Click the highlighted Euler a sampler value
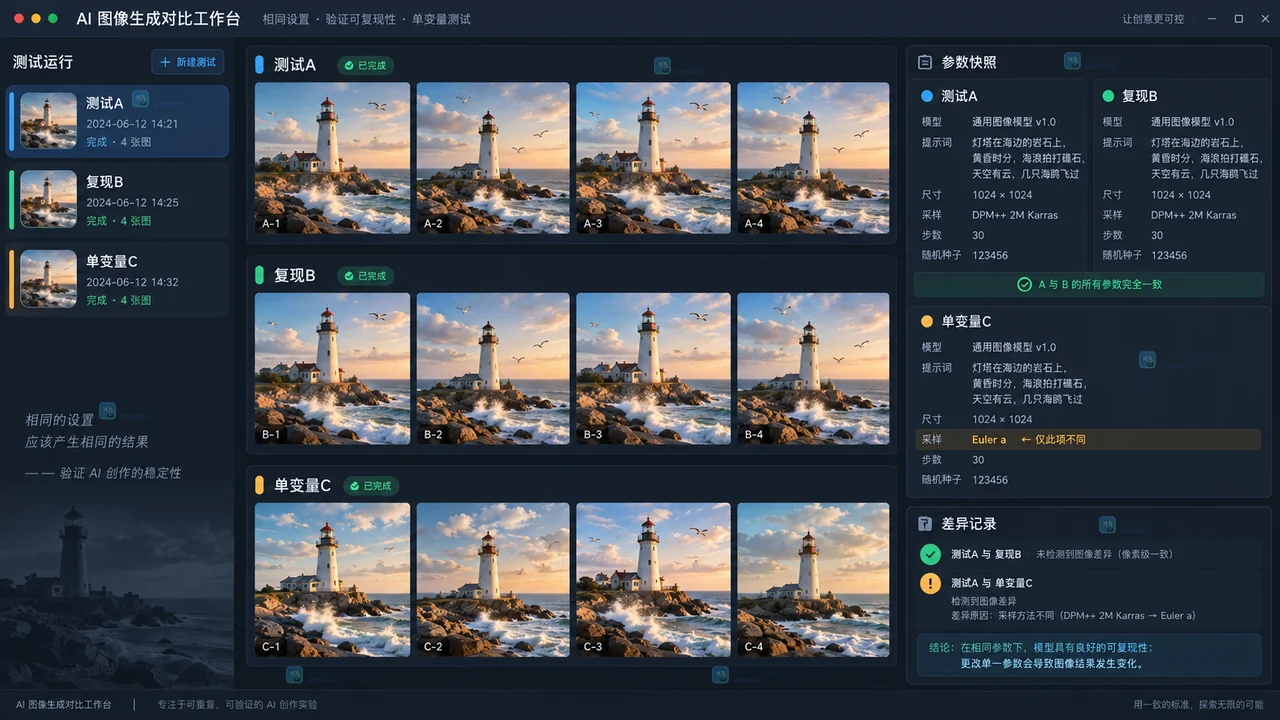Screen dimensions: 1280x720 point(989,440)
